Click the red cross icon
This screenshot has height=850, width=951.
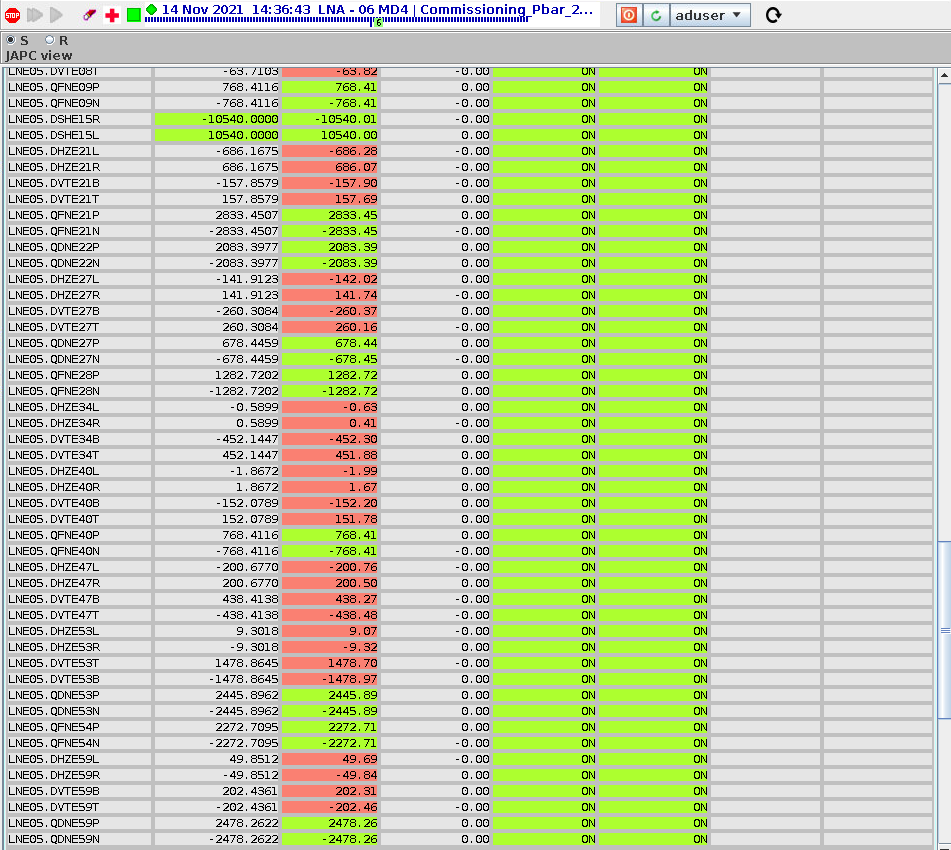point(112,15)
